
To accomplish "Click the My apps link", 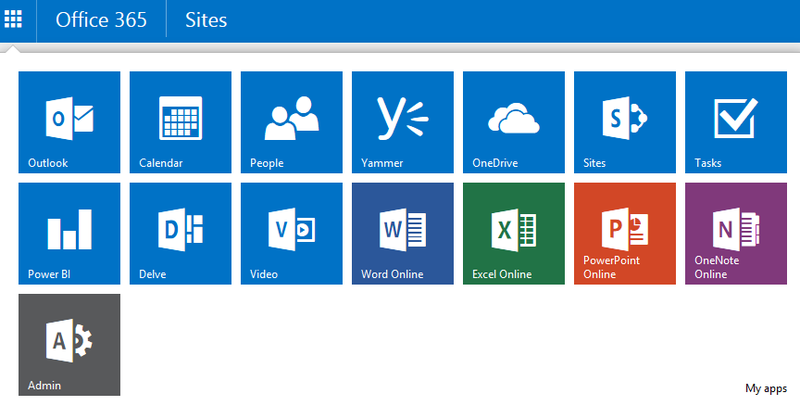I will pos(766,389).
